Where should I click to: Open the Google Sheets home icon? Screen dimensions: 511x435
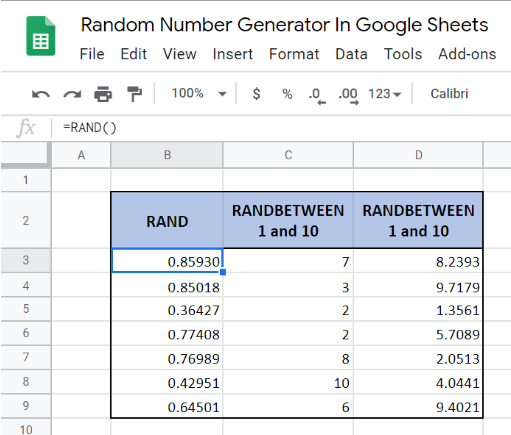coord(41,36)
